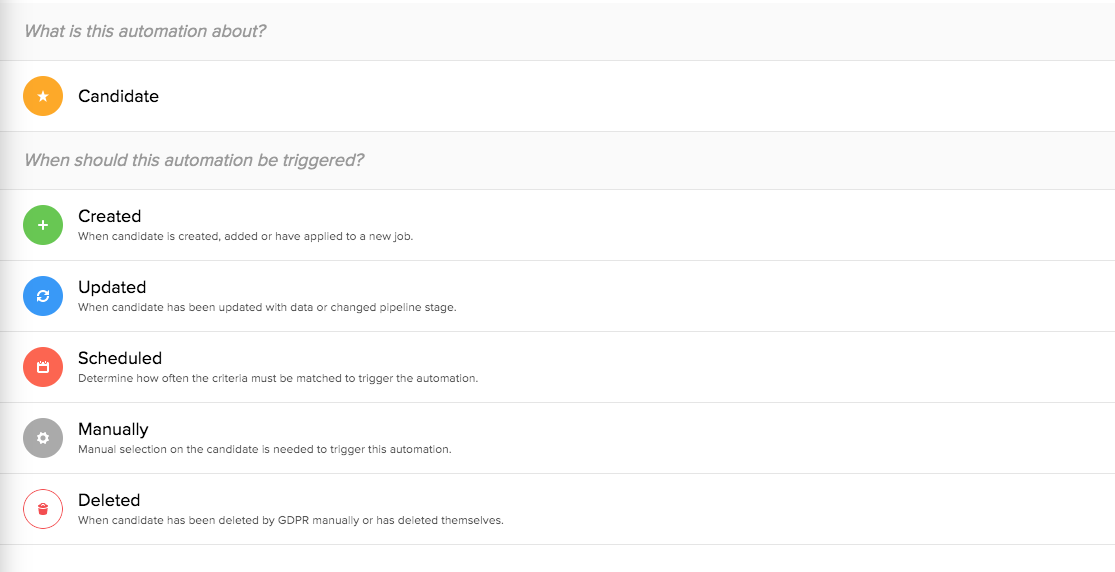
Task: Click the 'deleted by GDPR manually' description
Action: (290, 521)
